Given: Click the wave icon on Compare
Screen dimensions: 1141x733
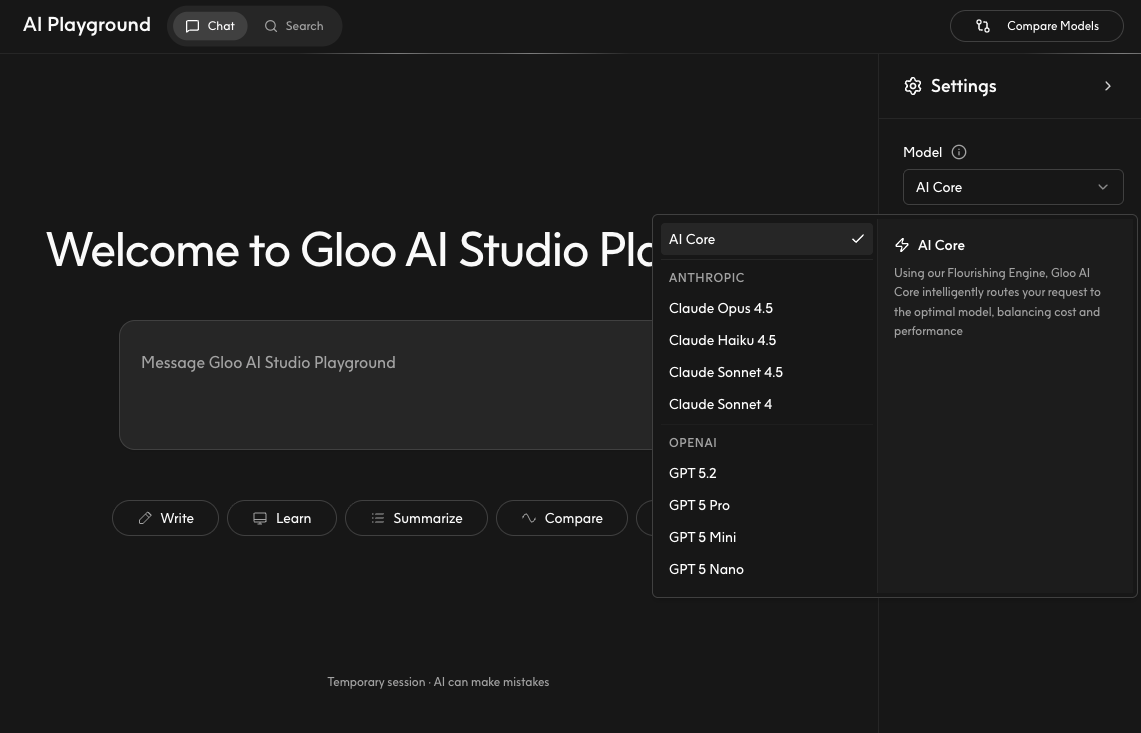Looking at the screenshot, I should coord(529,518).
